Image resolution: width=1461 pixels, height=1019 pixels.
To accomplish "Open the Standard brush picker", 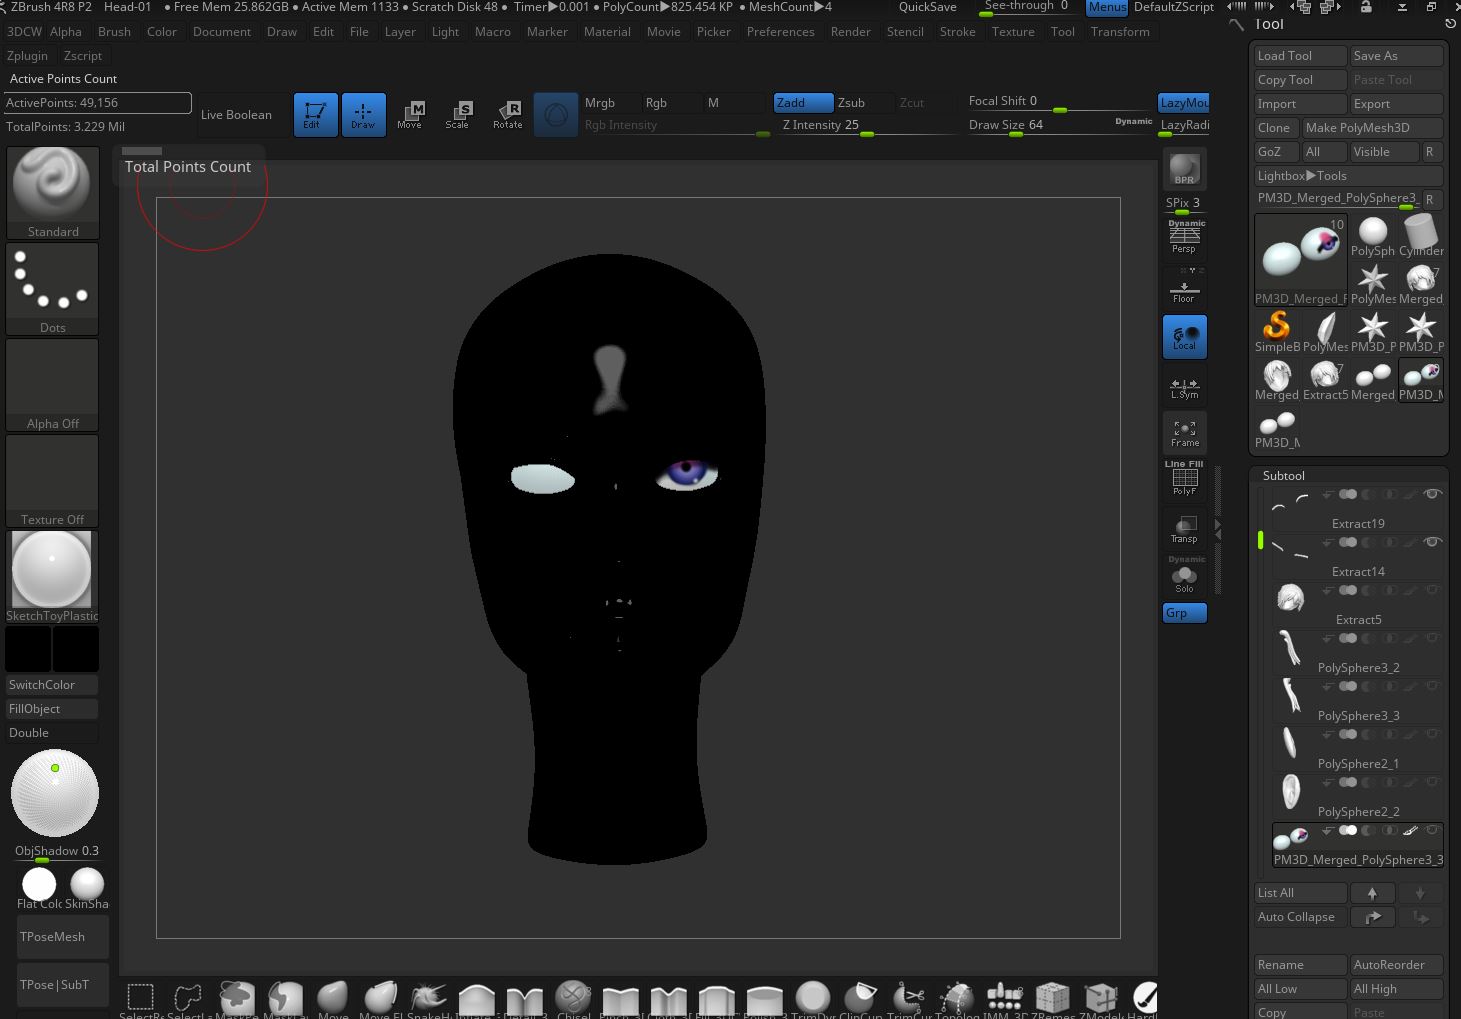I will (52, 192).
